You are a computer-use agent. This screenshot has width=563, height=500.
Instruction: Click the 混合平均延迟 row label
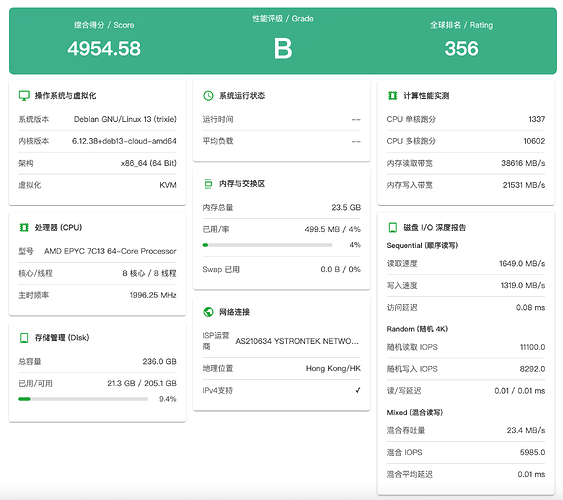pos(410,475)
